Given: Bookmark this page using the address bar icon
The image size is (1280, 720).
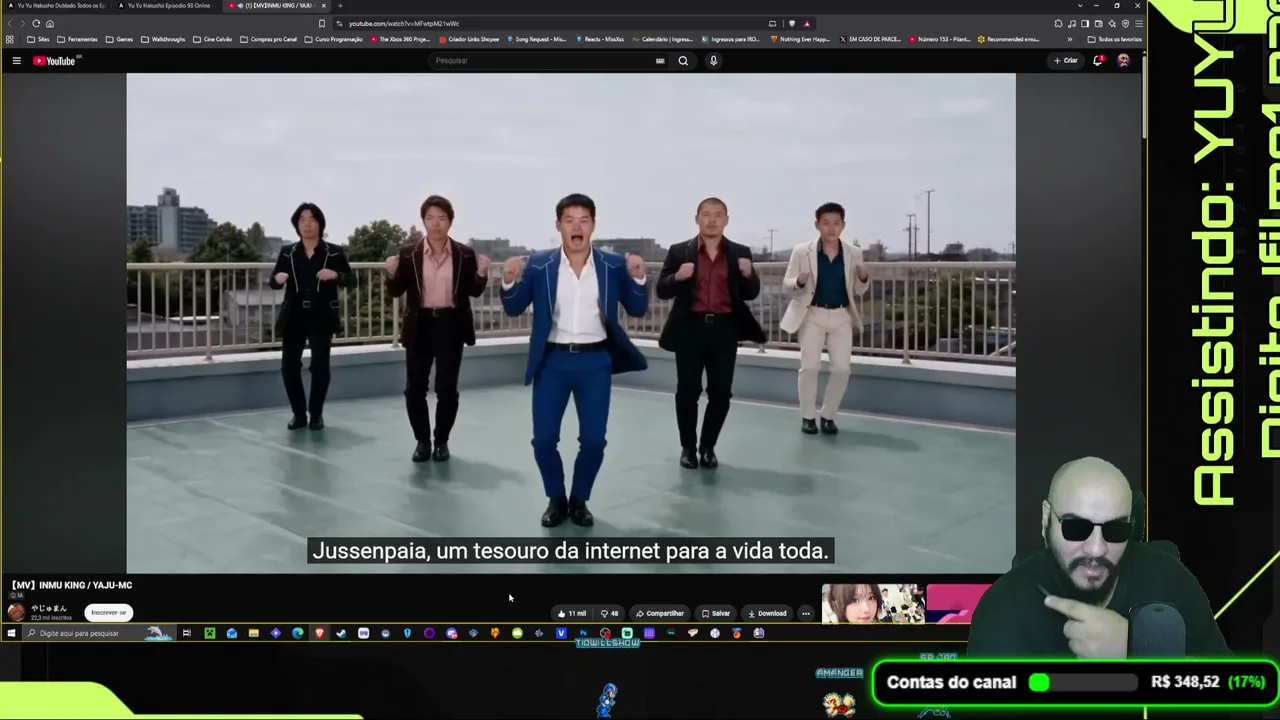Looking at the screenshot, I should (x=321, y=24).
